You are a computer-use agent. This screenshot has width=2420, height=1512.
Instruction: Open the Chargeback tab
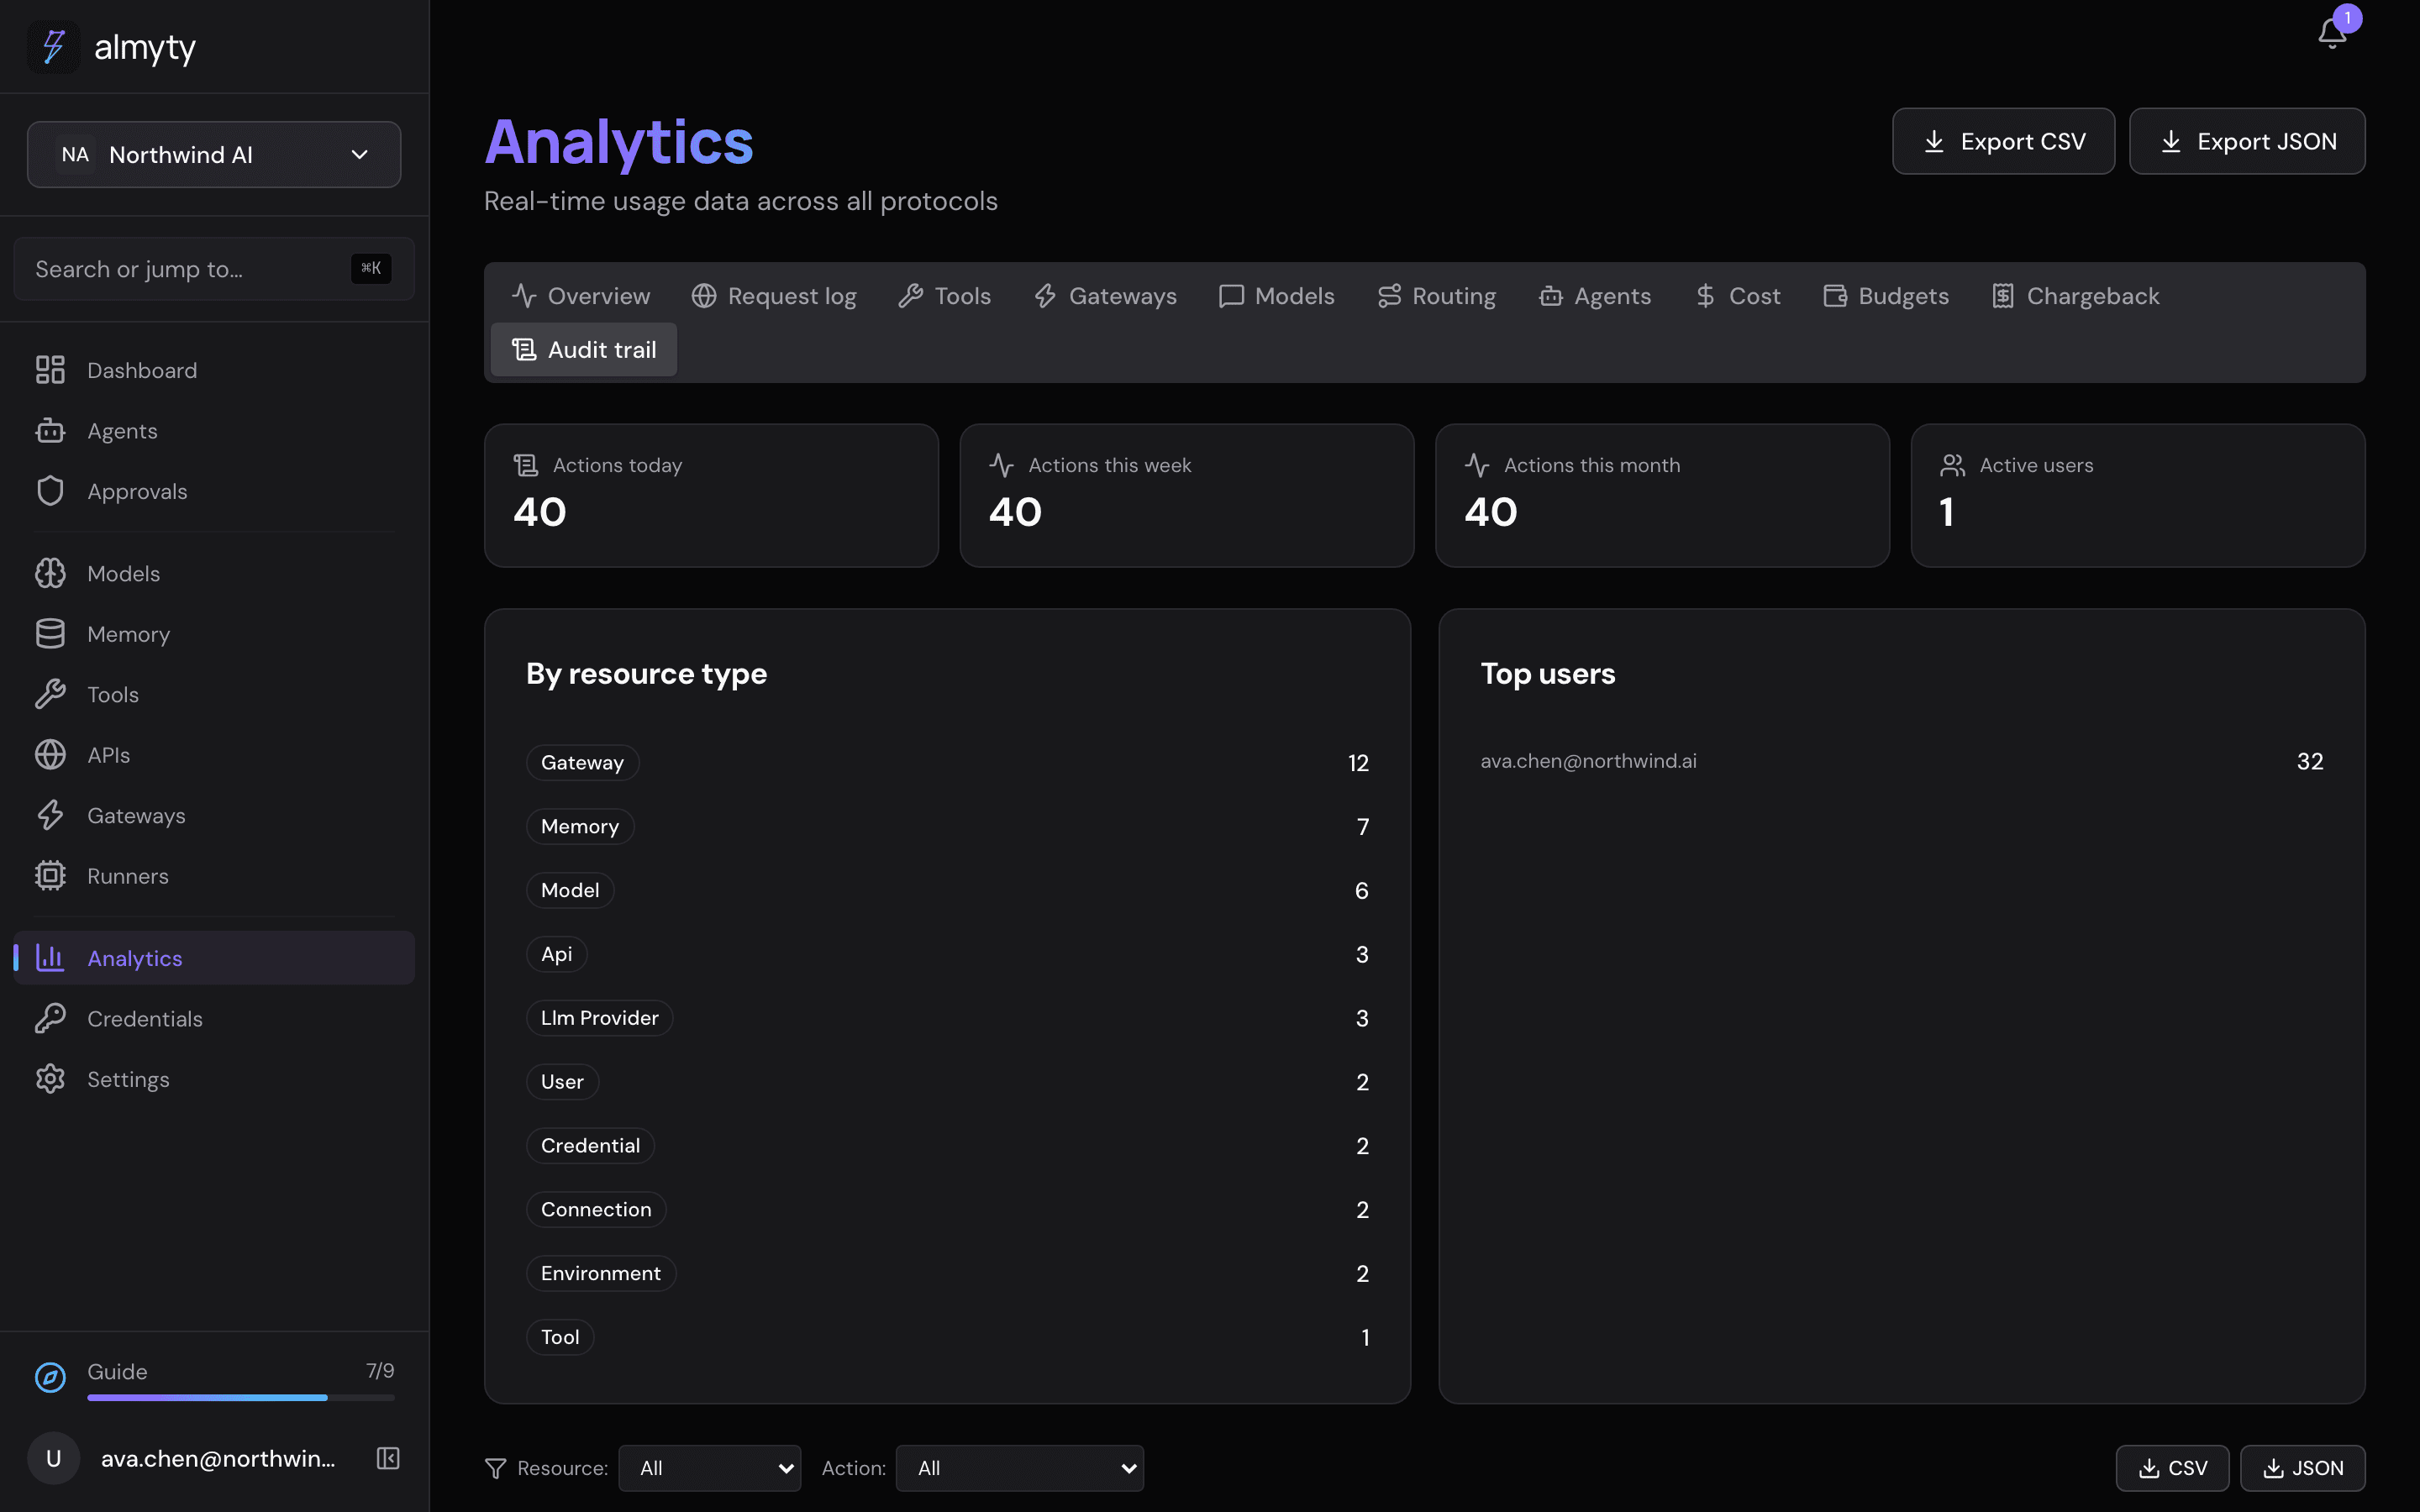[2075, 296]
